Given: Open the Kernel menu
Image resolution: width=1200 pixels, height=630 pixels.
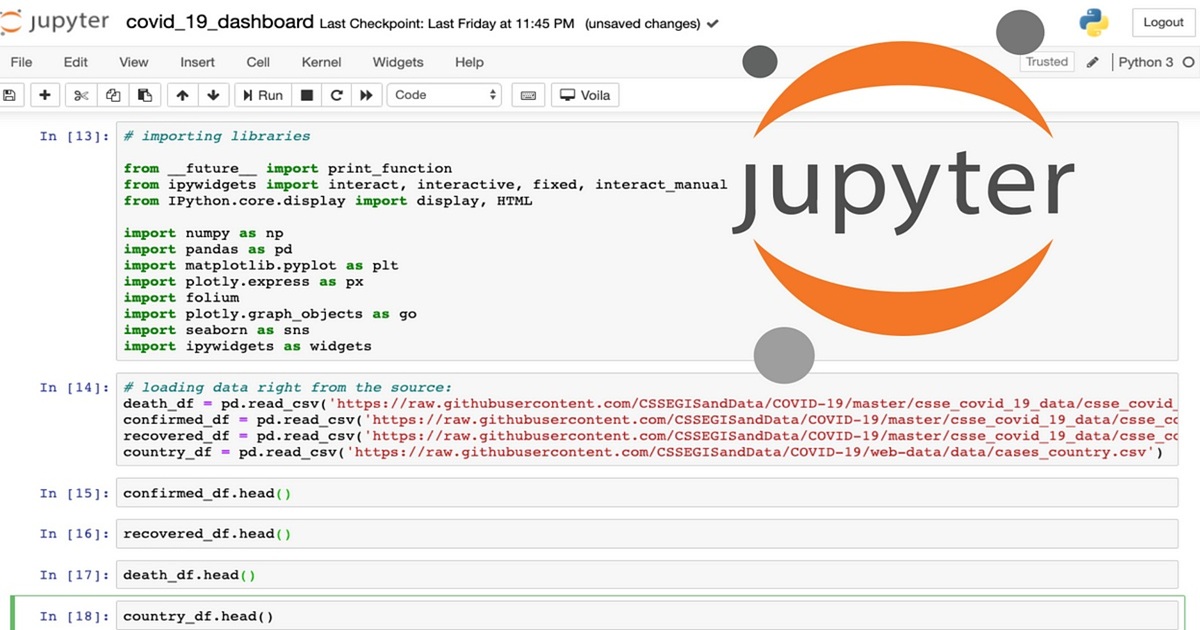Looking at the screenshot, I should coord(321,62).
